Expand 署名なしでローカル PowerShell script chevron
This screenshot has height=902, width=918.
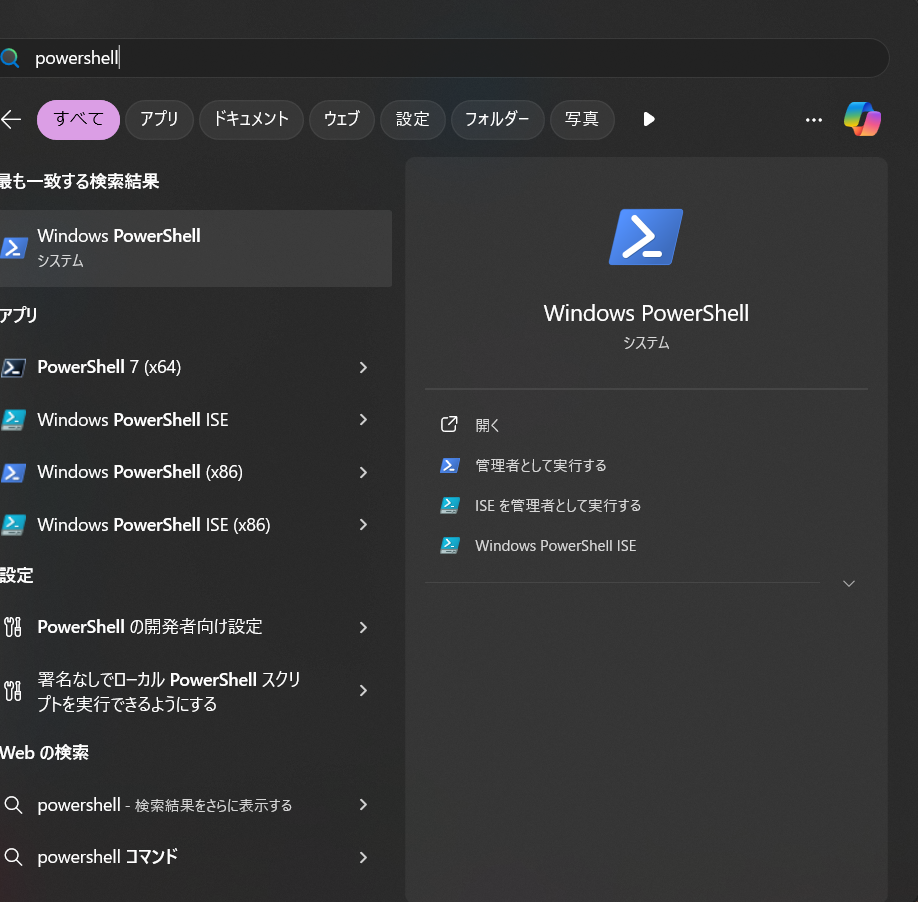(363, 691)
